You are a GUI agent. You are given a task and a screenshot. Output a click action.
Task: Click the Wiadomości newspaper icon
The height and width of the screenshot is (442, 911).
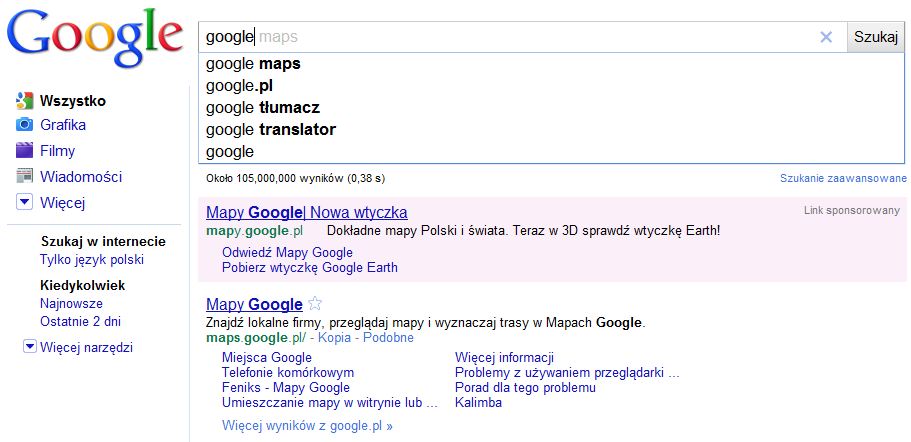click(x=24, y=176)
